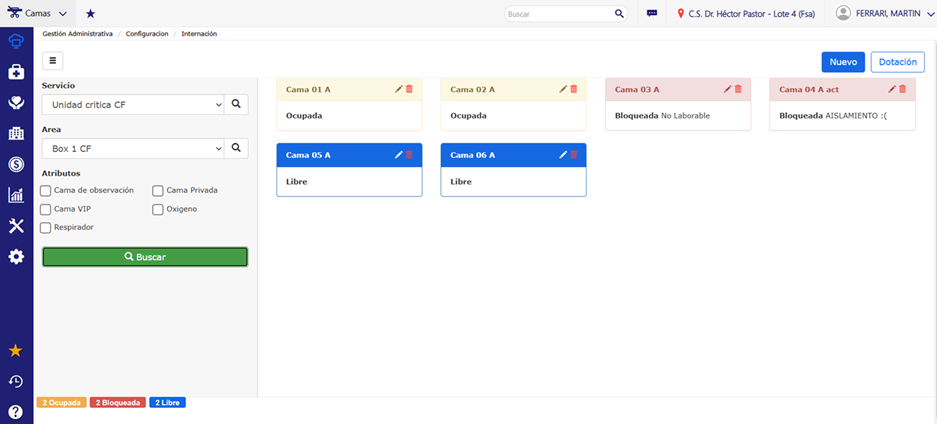Screen dimensions: 937x424
Task: Go to Configuracion breadcrumb
Action: [x=147, y=34]
